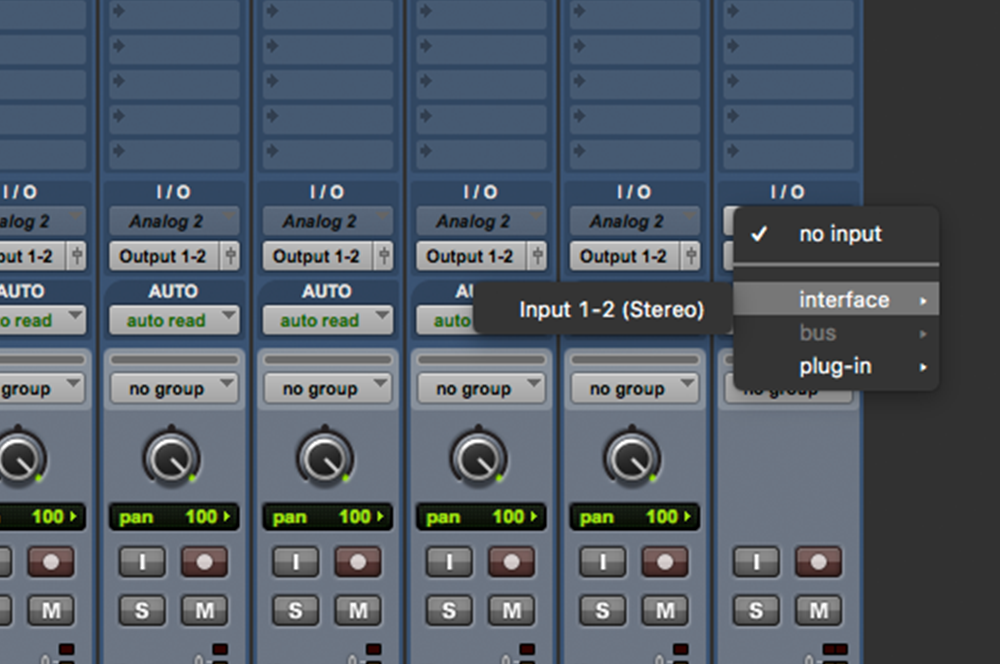This screenshot has width=1000, height=664.
Task: Mute the second full channel strip
Action: point(358,610)
